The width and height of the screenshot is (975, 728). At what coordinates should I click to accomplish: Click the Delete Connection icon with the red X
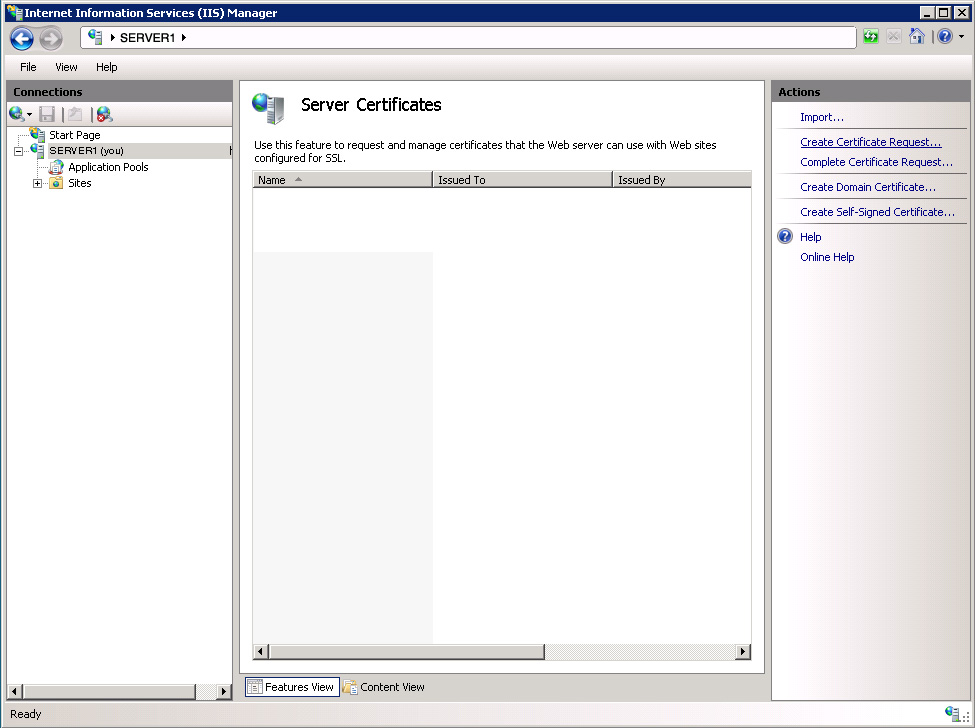tap(104, 114)
